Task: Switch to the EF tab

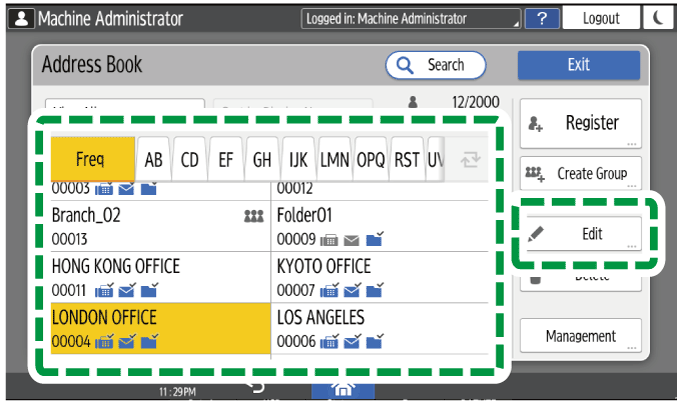Action: point(226,160)
